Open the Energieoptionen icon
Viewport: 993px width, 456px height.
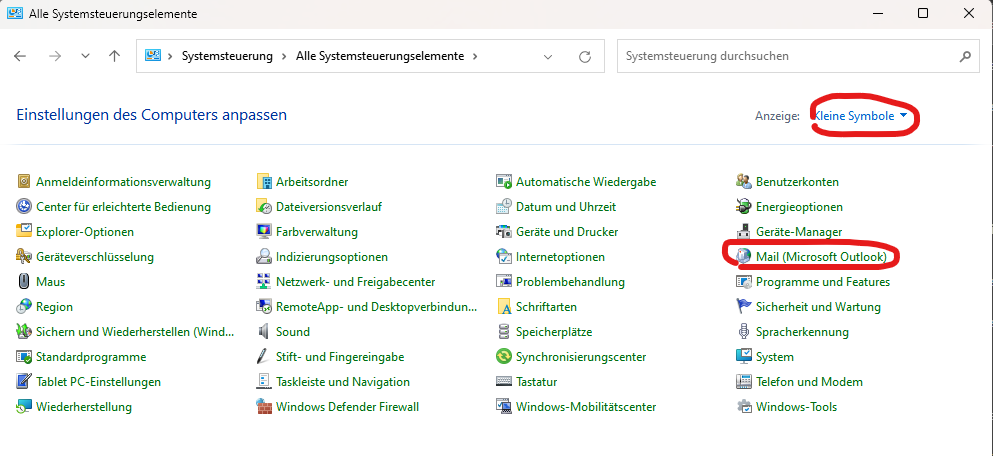(x=743, y=206)
